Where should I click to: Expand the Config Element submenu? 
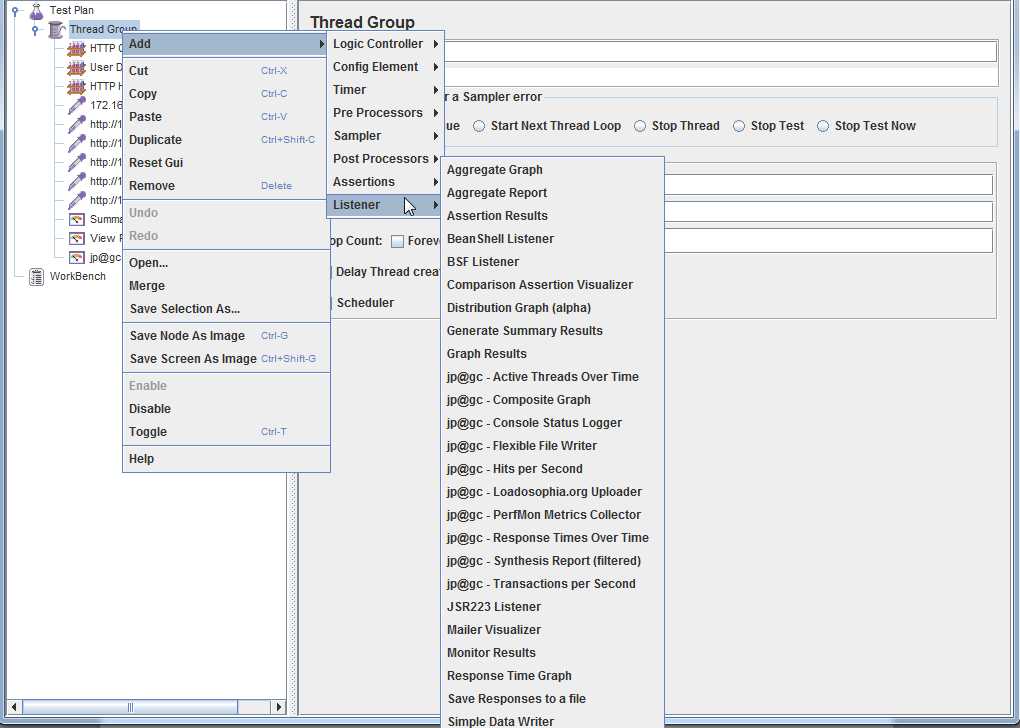(x=385, y=66)
